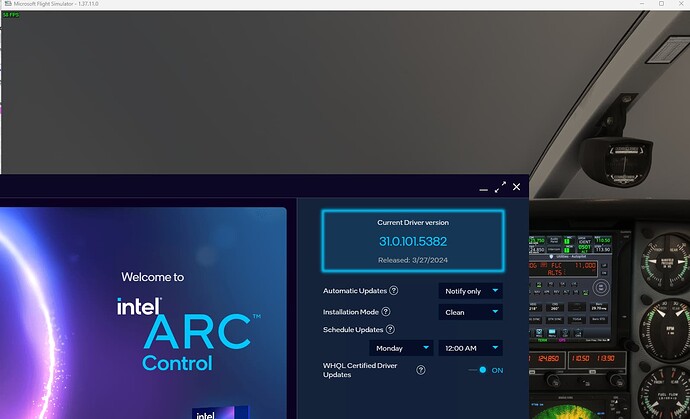Open the schedule day 'Monday' dropdown

(x=401, y=348)
